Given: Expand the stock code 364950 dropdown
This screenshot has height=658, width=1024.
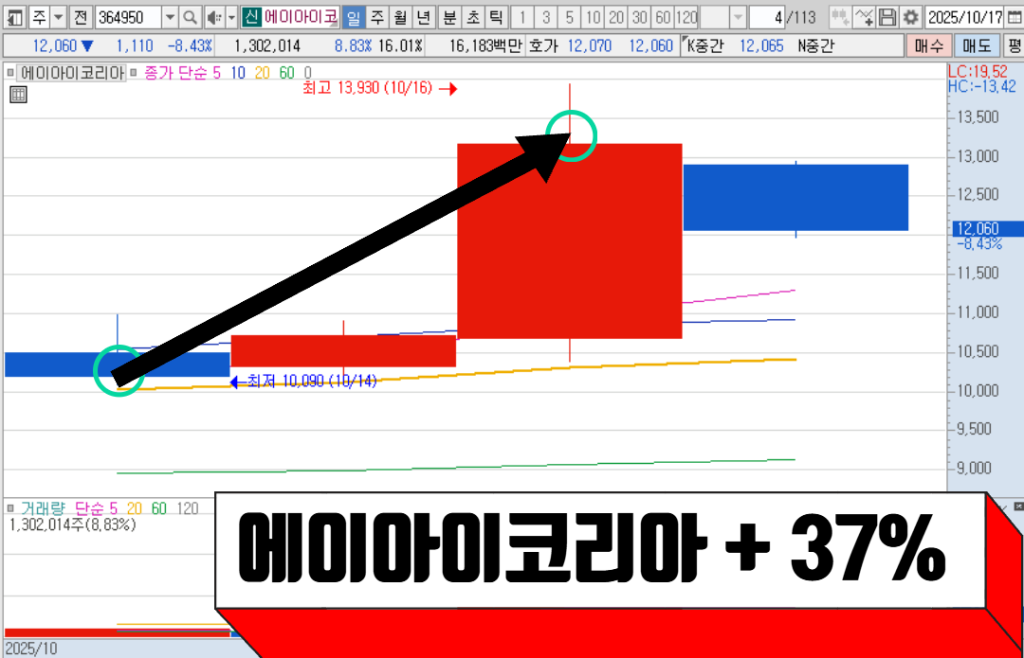Looking at the screenshot, I should [169, 18].
